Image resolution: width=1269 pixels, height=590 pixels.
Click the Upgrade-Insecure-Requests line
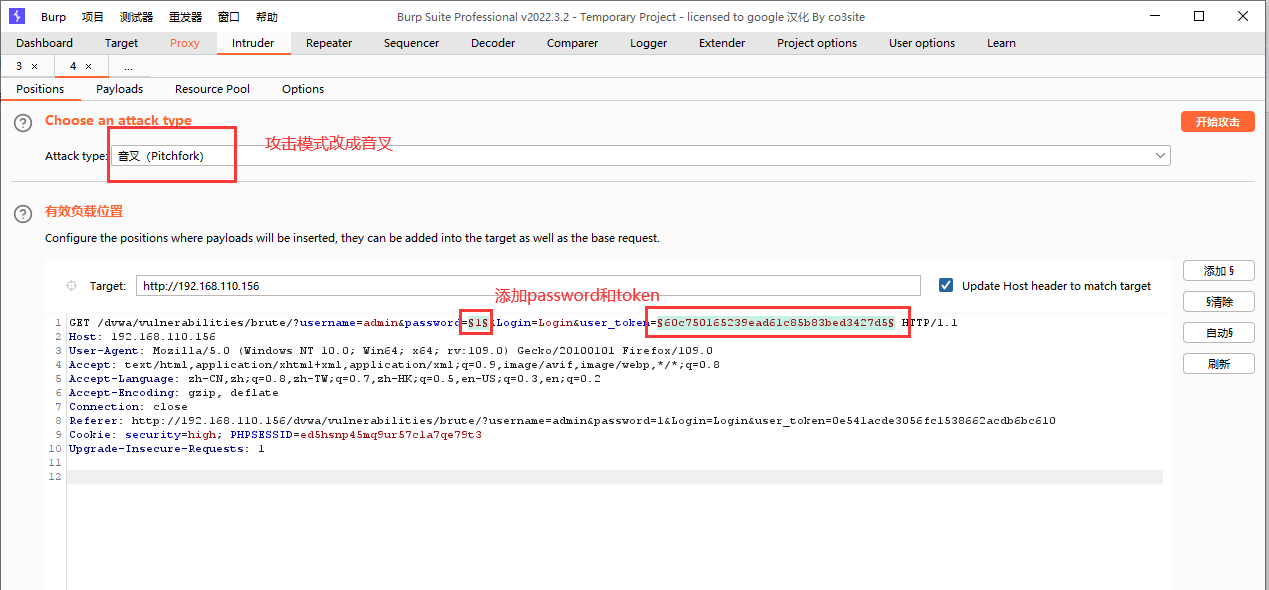tap(167, 449)
